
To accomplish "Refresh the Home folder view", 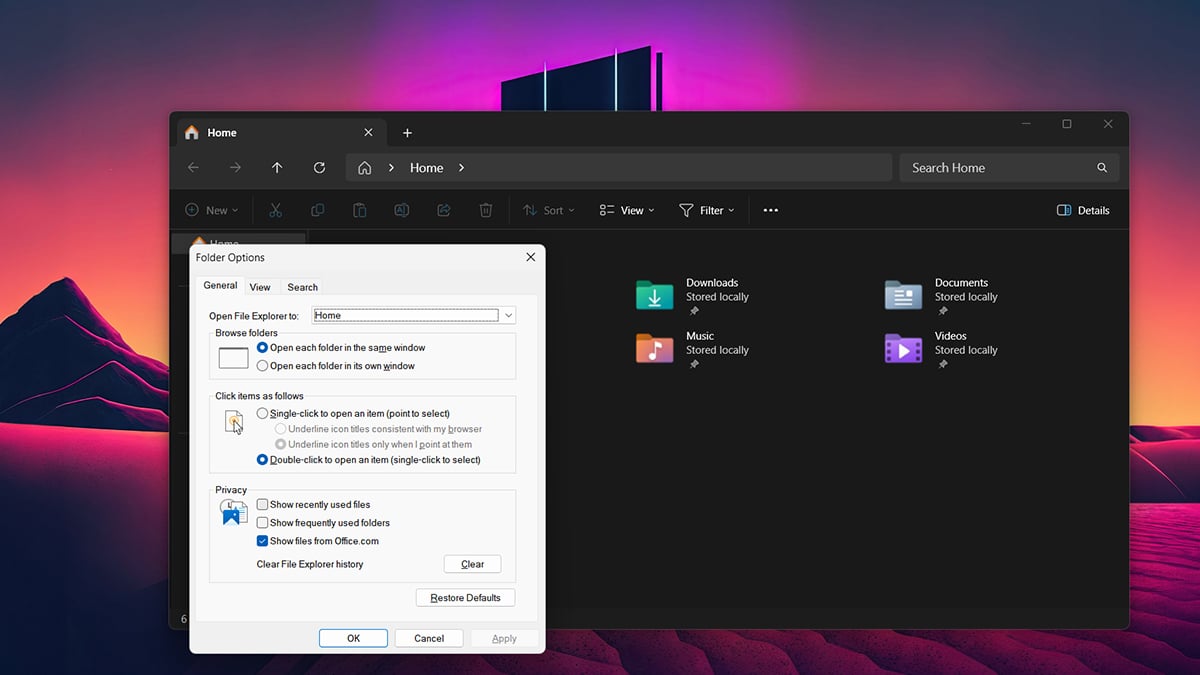I will 319,168.
